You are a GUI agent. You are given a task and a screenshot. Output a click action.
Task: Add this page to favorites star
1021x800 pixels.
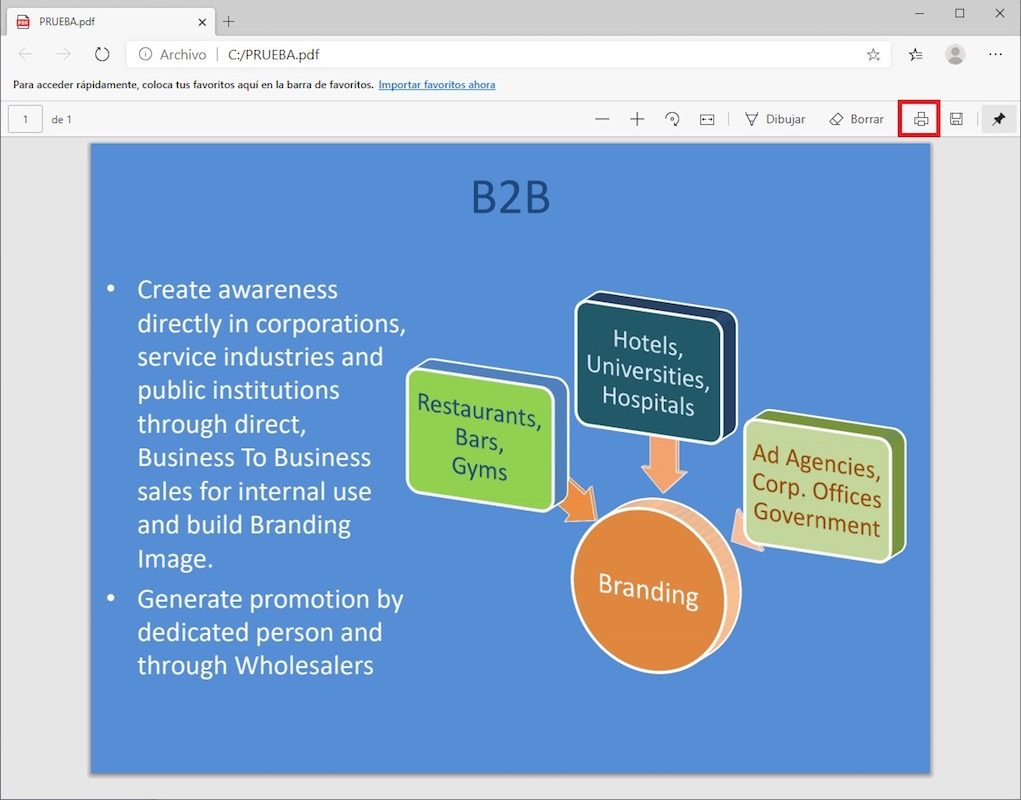[873, 55]
